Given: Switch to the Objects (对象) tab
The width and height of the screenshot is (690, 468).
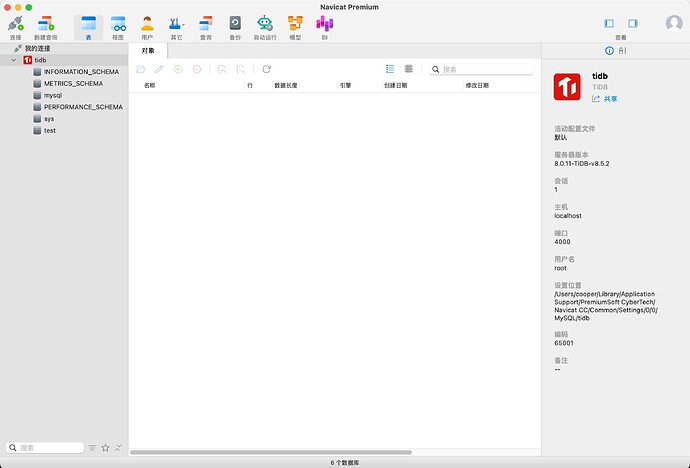Looking at the screenshot, I should (x=148, y=51).
